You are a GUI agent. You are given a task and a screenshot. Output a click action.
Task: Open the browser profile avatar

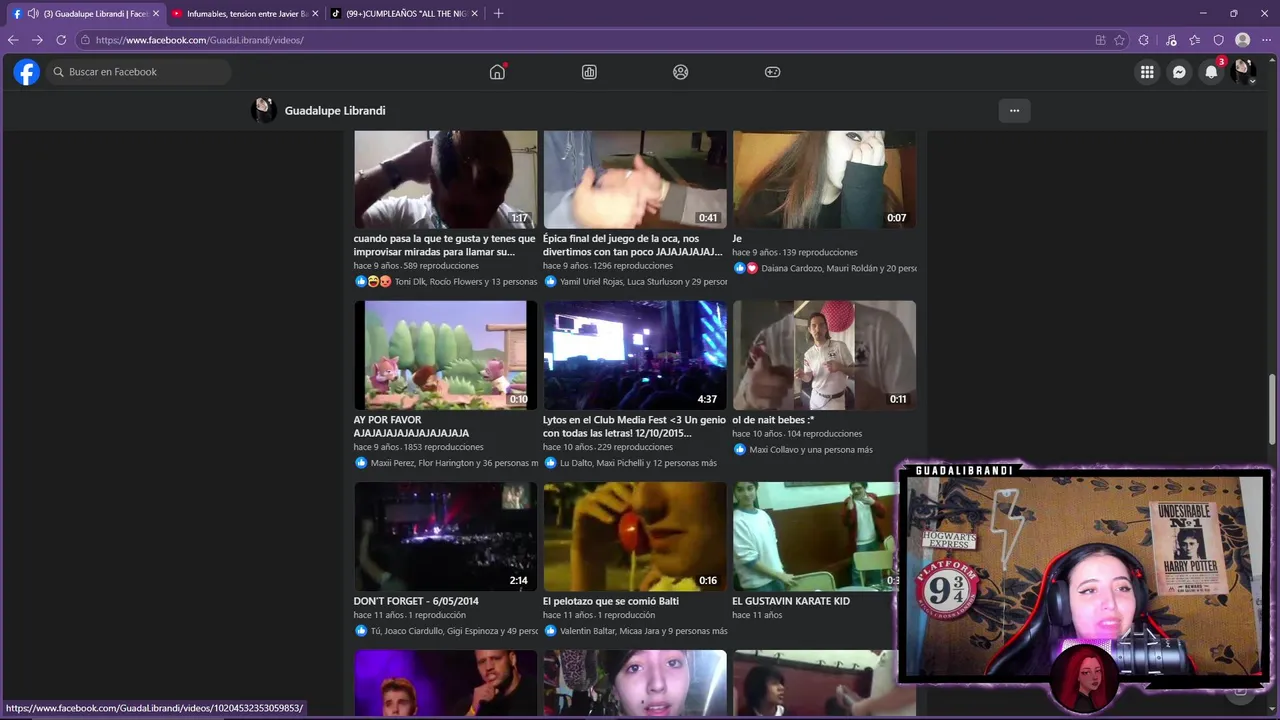pos(1243,40)
